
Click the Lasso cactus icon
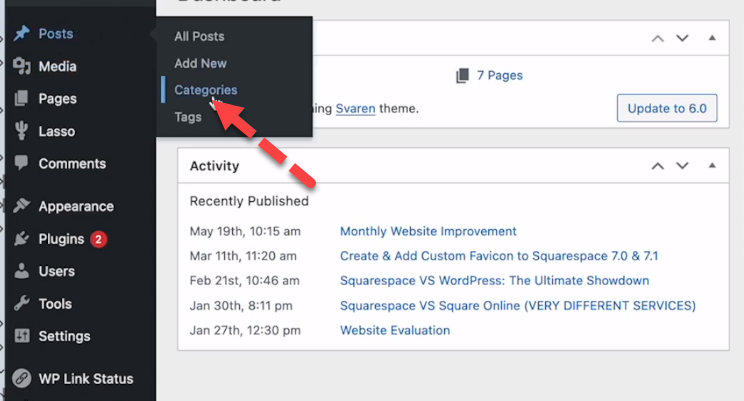point(21,131)
